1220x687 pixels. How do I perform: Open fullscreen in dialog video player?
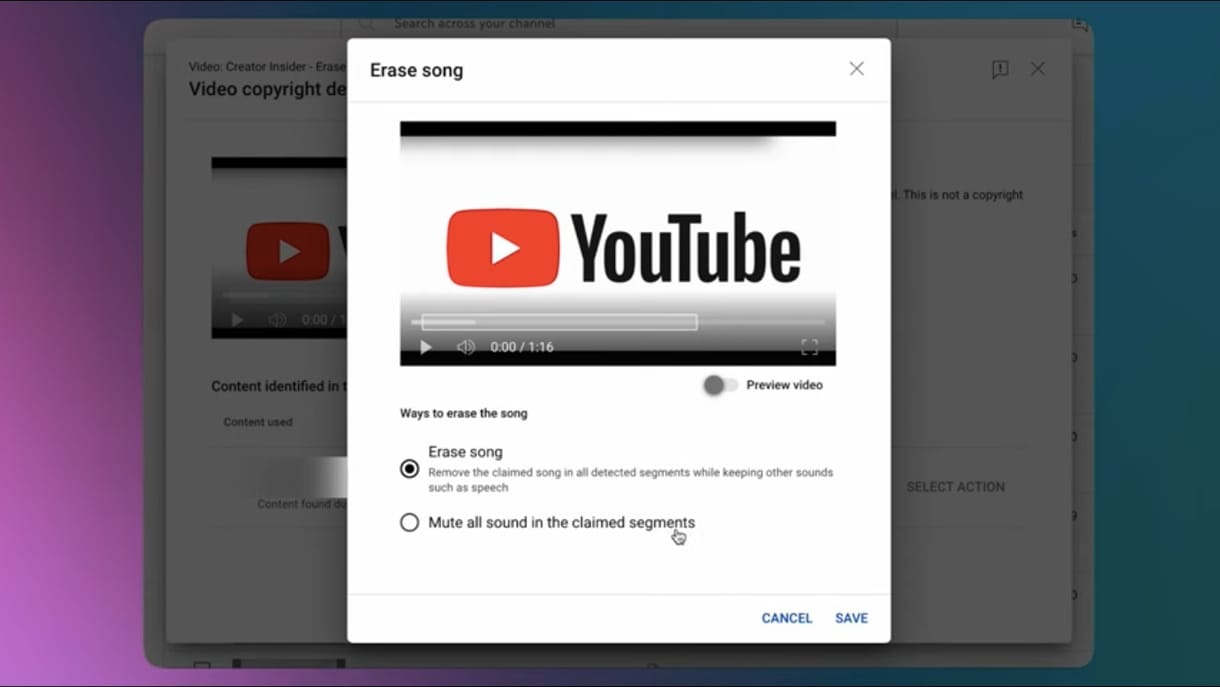point(809,347)
